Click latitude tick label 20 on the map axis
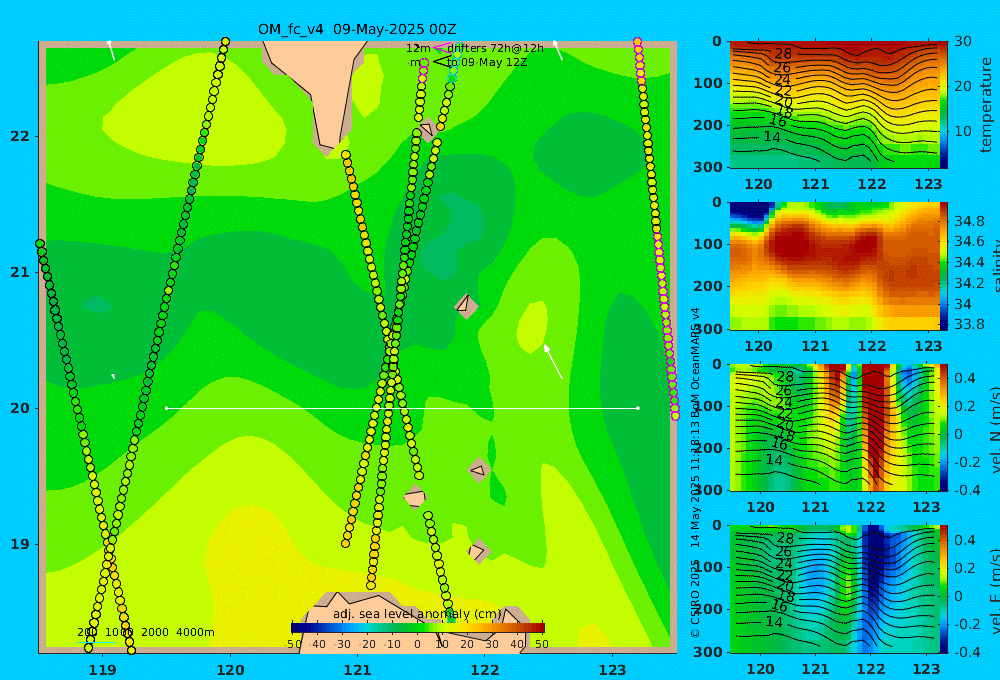1000x680 pixels. (x=20, y=408)
